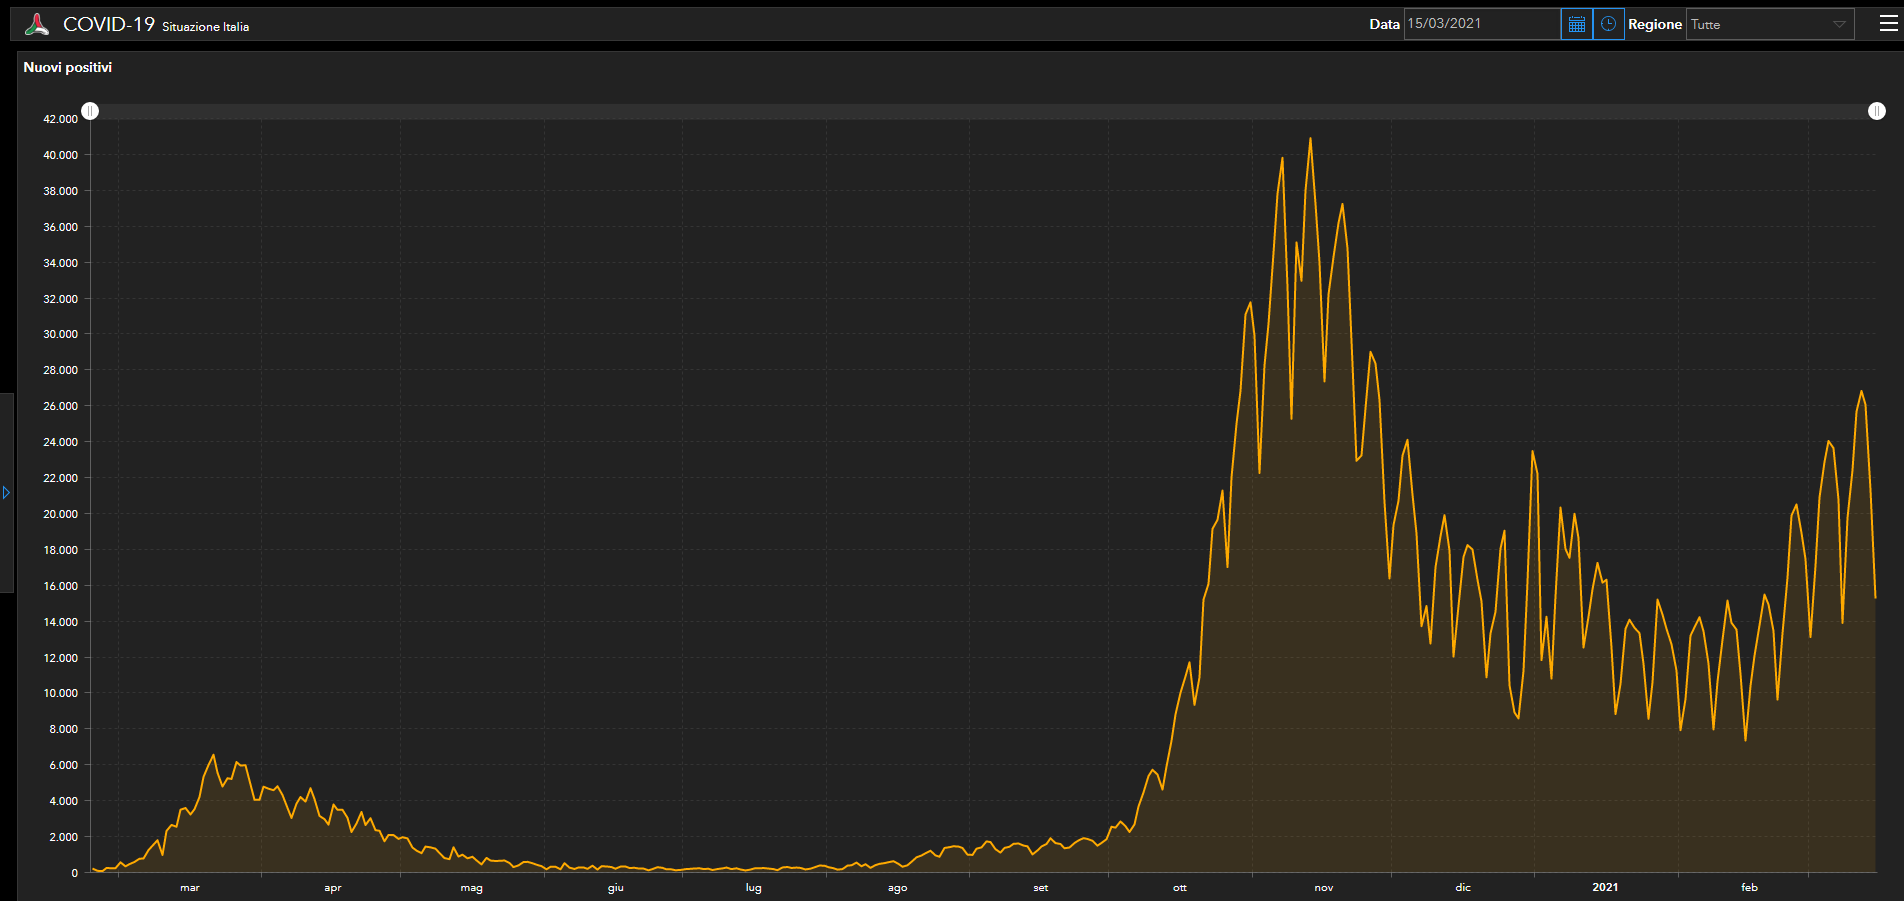Click the COVID-19 title text
Viewport: 1904px width, 901px height.
pos(109,24)
